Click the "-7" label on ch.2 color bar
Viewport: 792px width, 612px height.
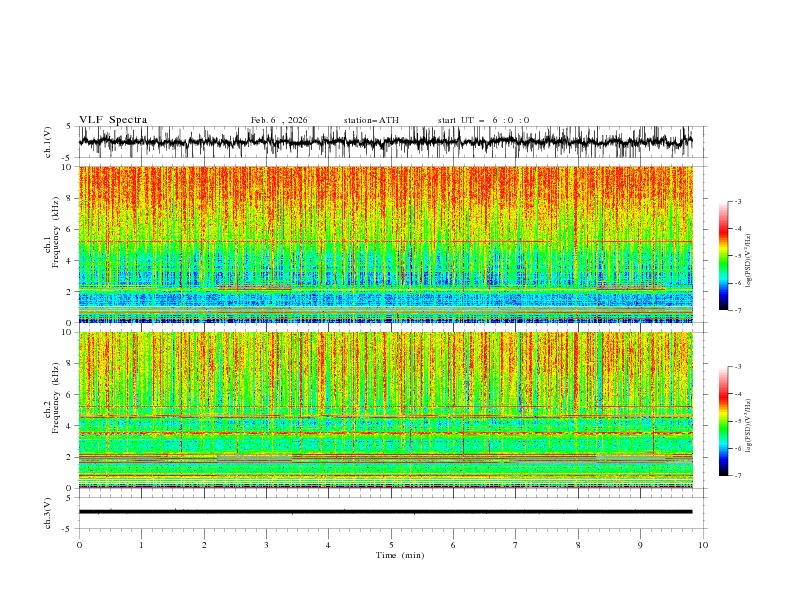pos(737,476)
